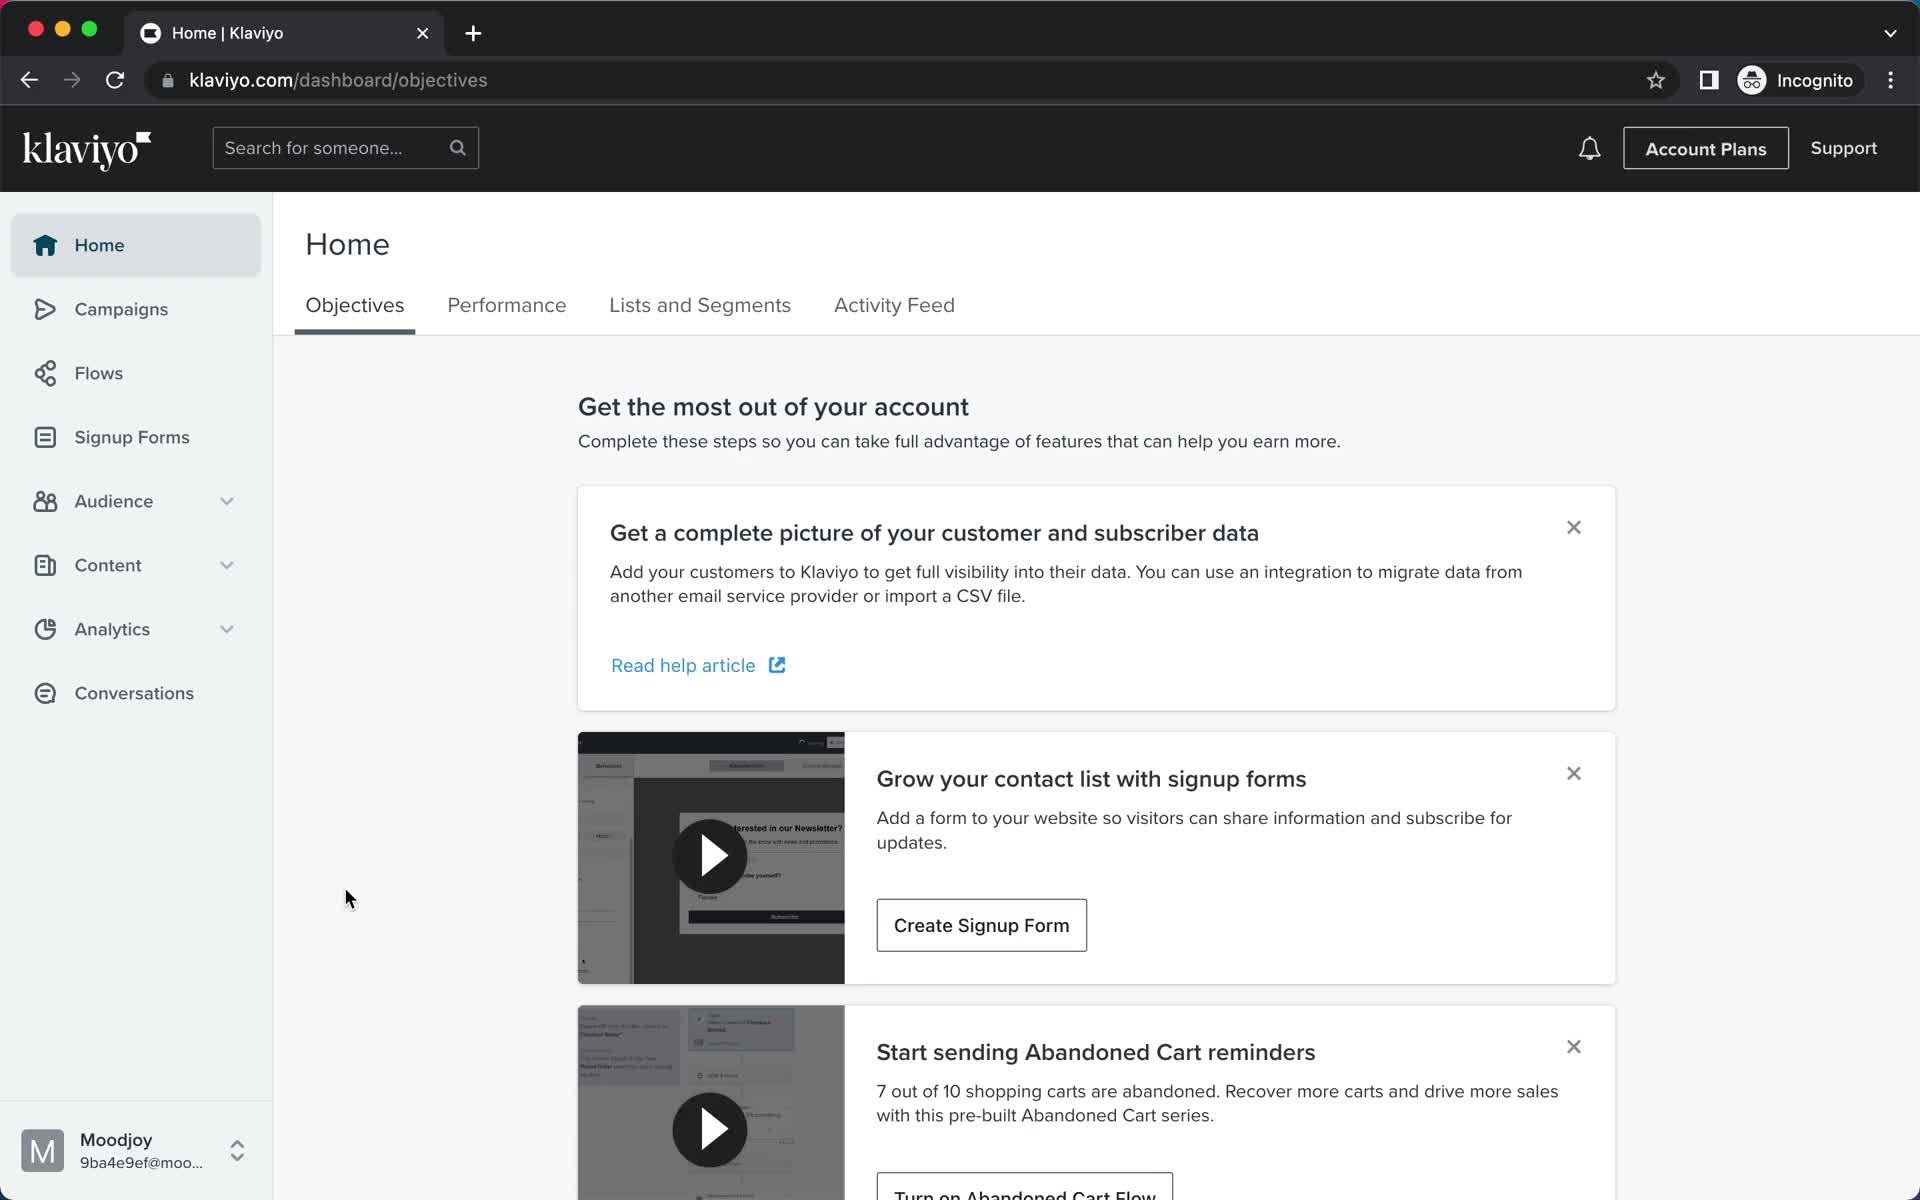
Task: Click the Read help article link
Action: [683, 665]
